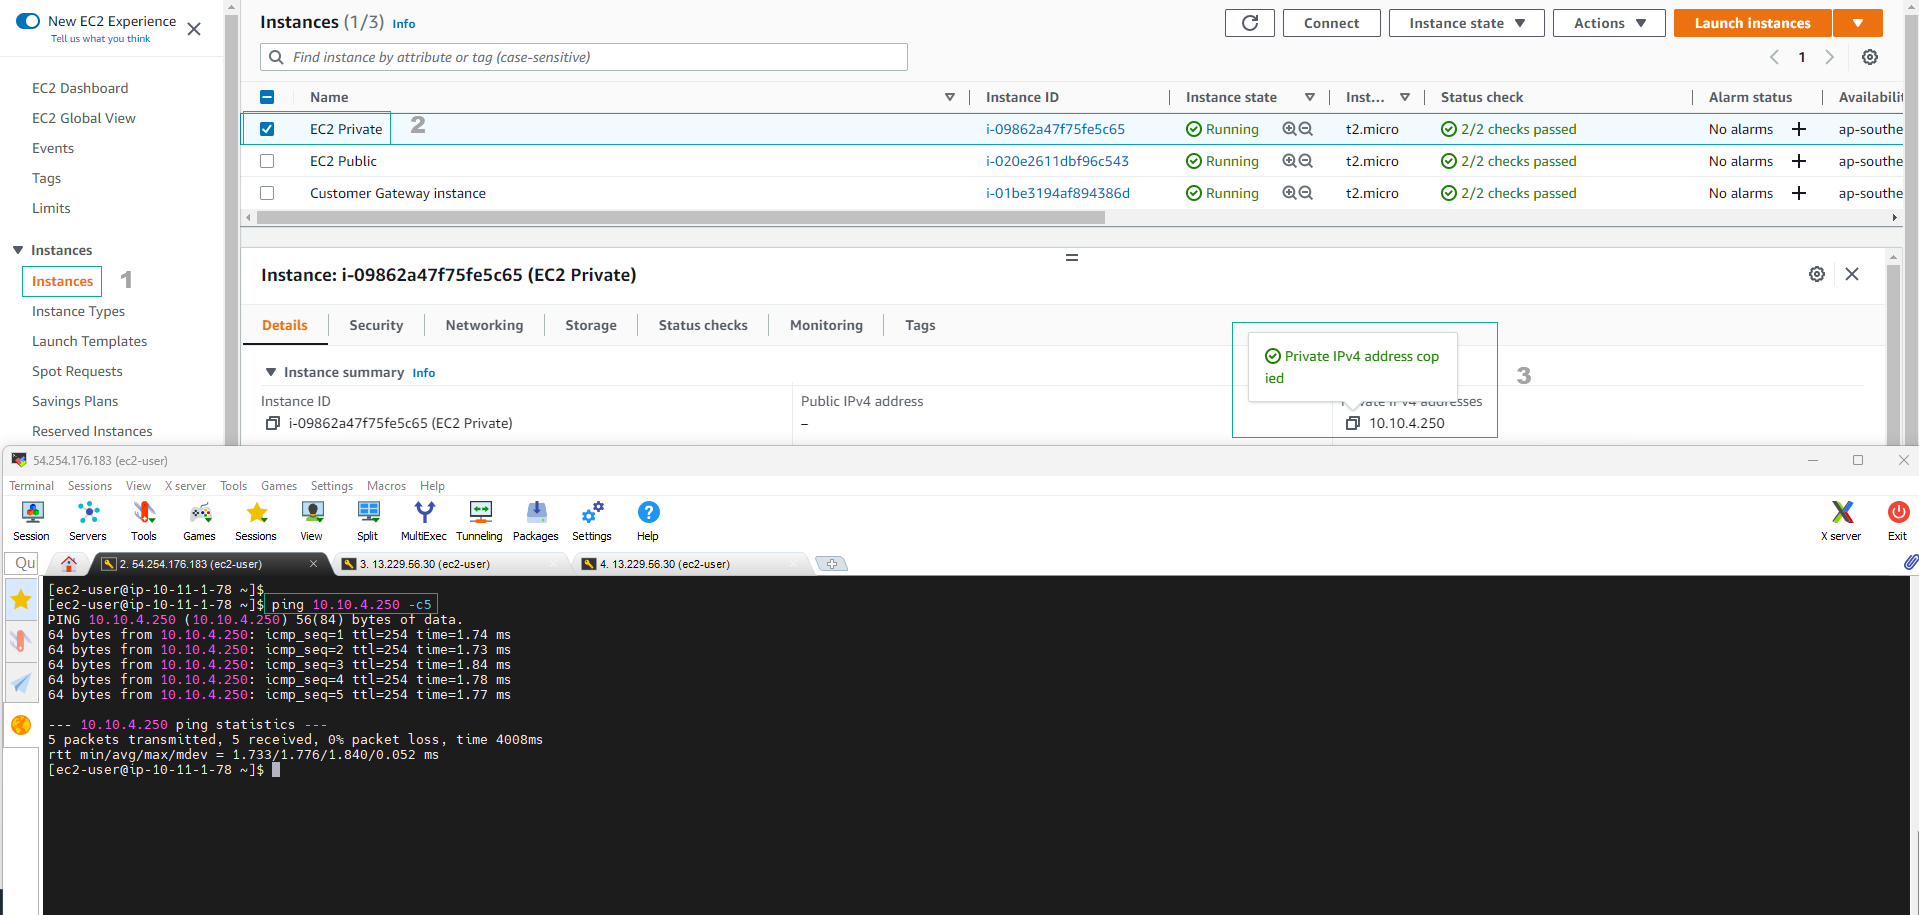Toggle MobaXterm X server icon
Screen dimensions: 1919x915
pos(1841,520)
